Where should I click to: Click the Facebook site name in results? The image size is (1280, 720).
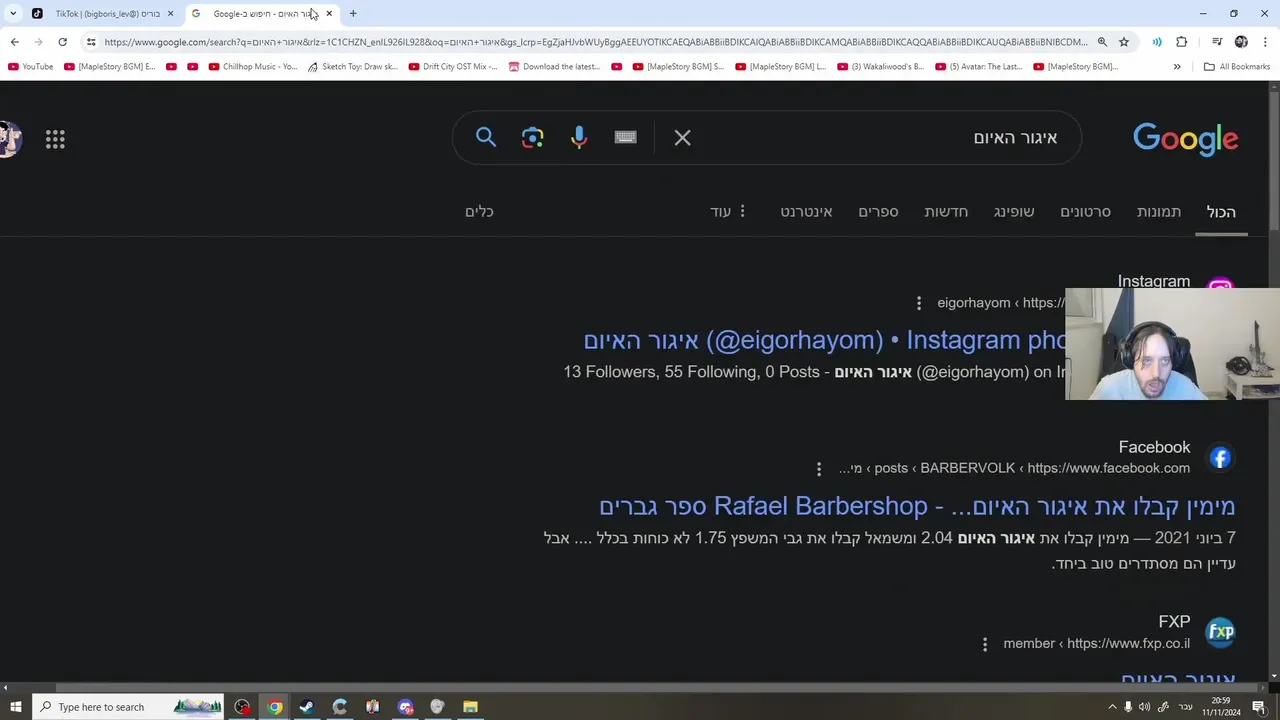click(1154, 447)
